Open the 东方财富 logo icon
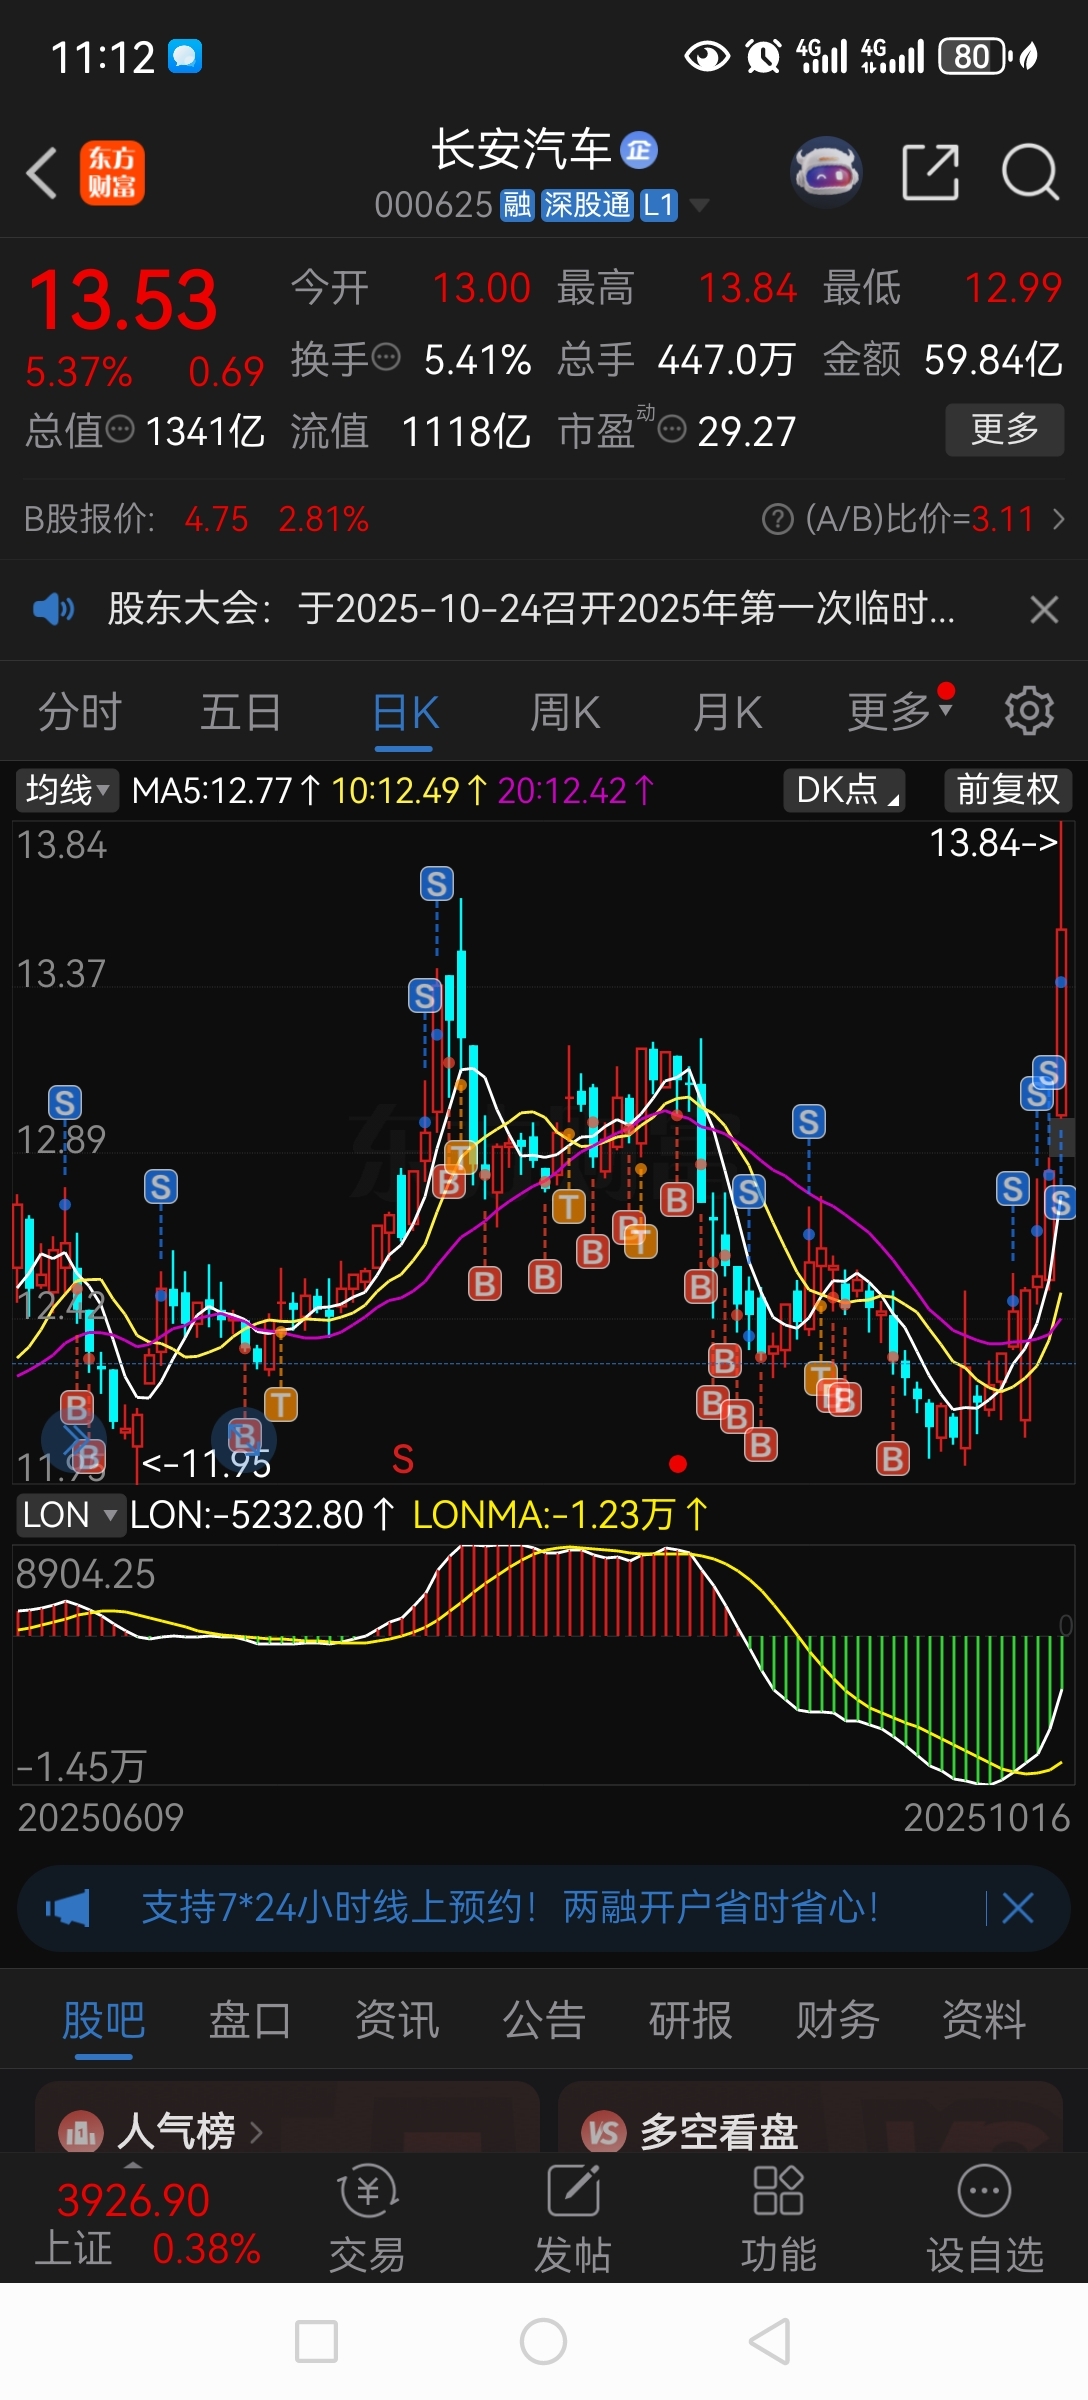The image size is (1088, 2400). (112, 173)
